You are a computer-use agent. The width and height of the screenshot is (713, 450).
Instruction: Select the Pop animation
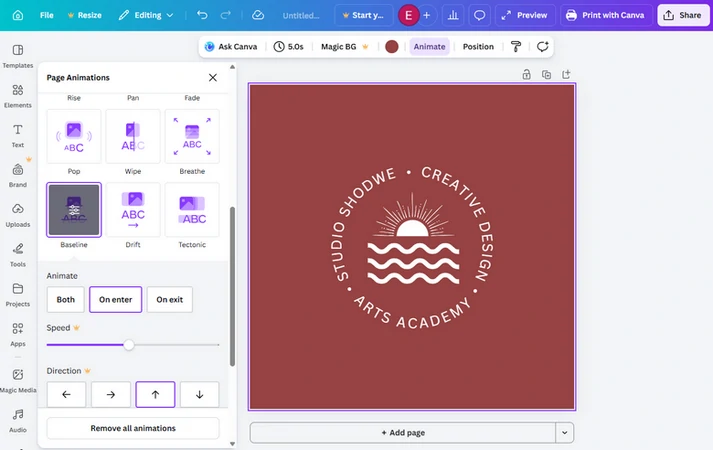[x=74, y=136]
